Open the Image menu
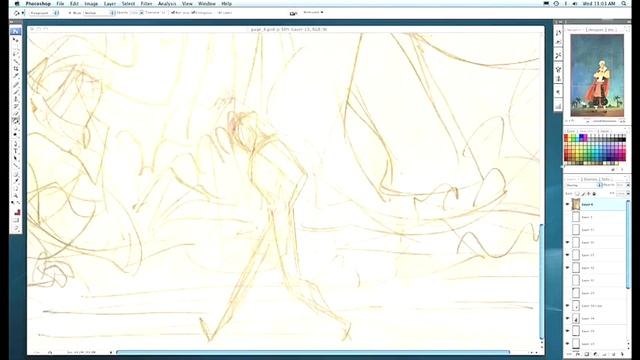 click(x=91, y=4)
